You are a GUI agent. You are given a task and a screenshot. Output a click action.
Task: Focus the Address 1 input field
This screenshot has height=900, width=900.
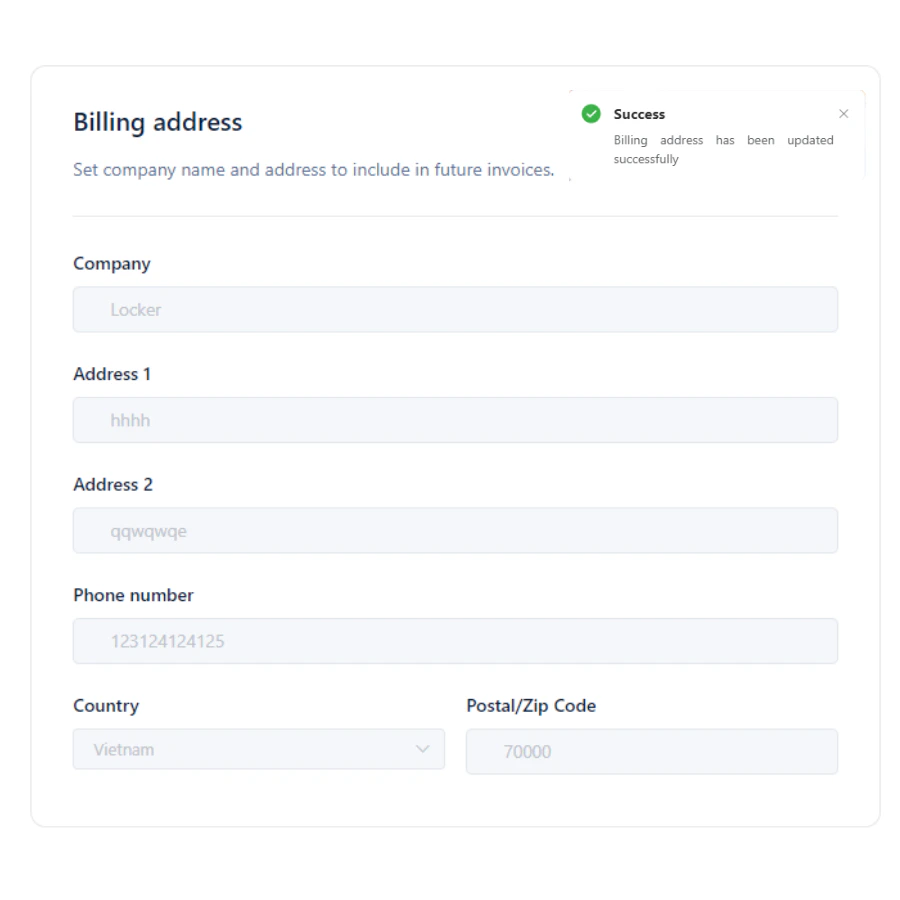point(455,420)
